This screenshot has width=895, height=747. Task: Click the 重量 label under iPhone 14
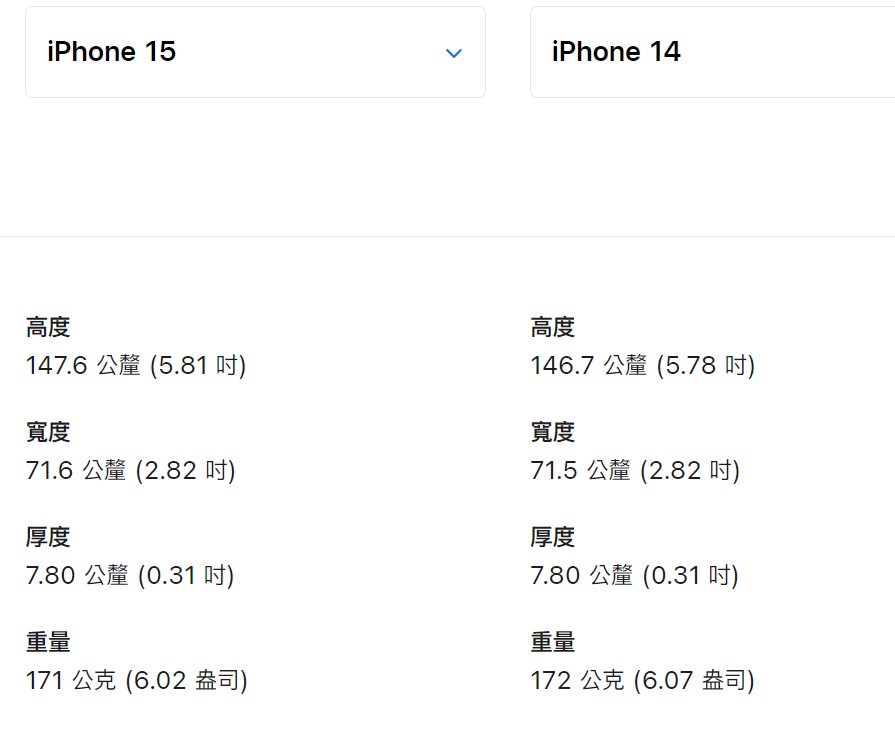click(553, 642)
